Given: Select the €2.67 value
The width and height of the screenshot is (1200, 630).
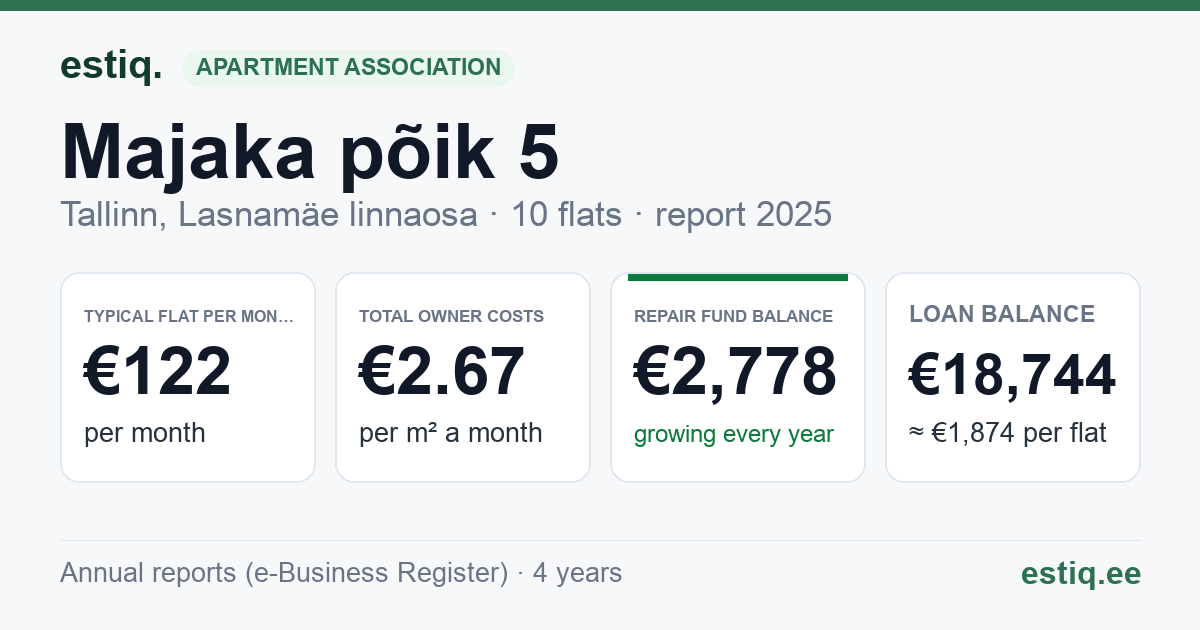Looking at the screenshot, I should tap(442, 371).
